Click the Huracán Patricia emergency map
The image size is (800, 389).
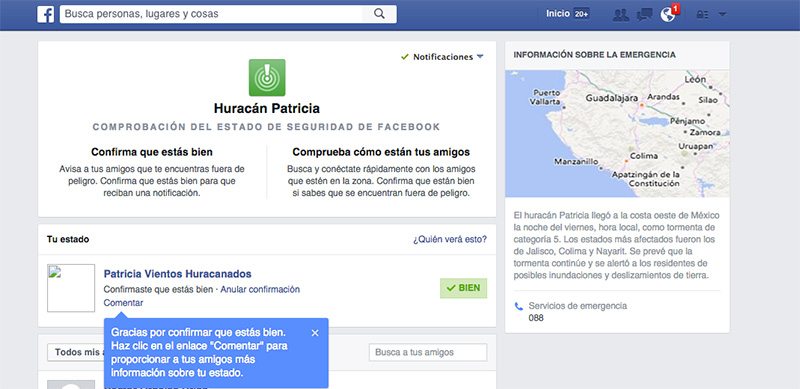coord(617,134)
